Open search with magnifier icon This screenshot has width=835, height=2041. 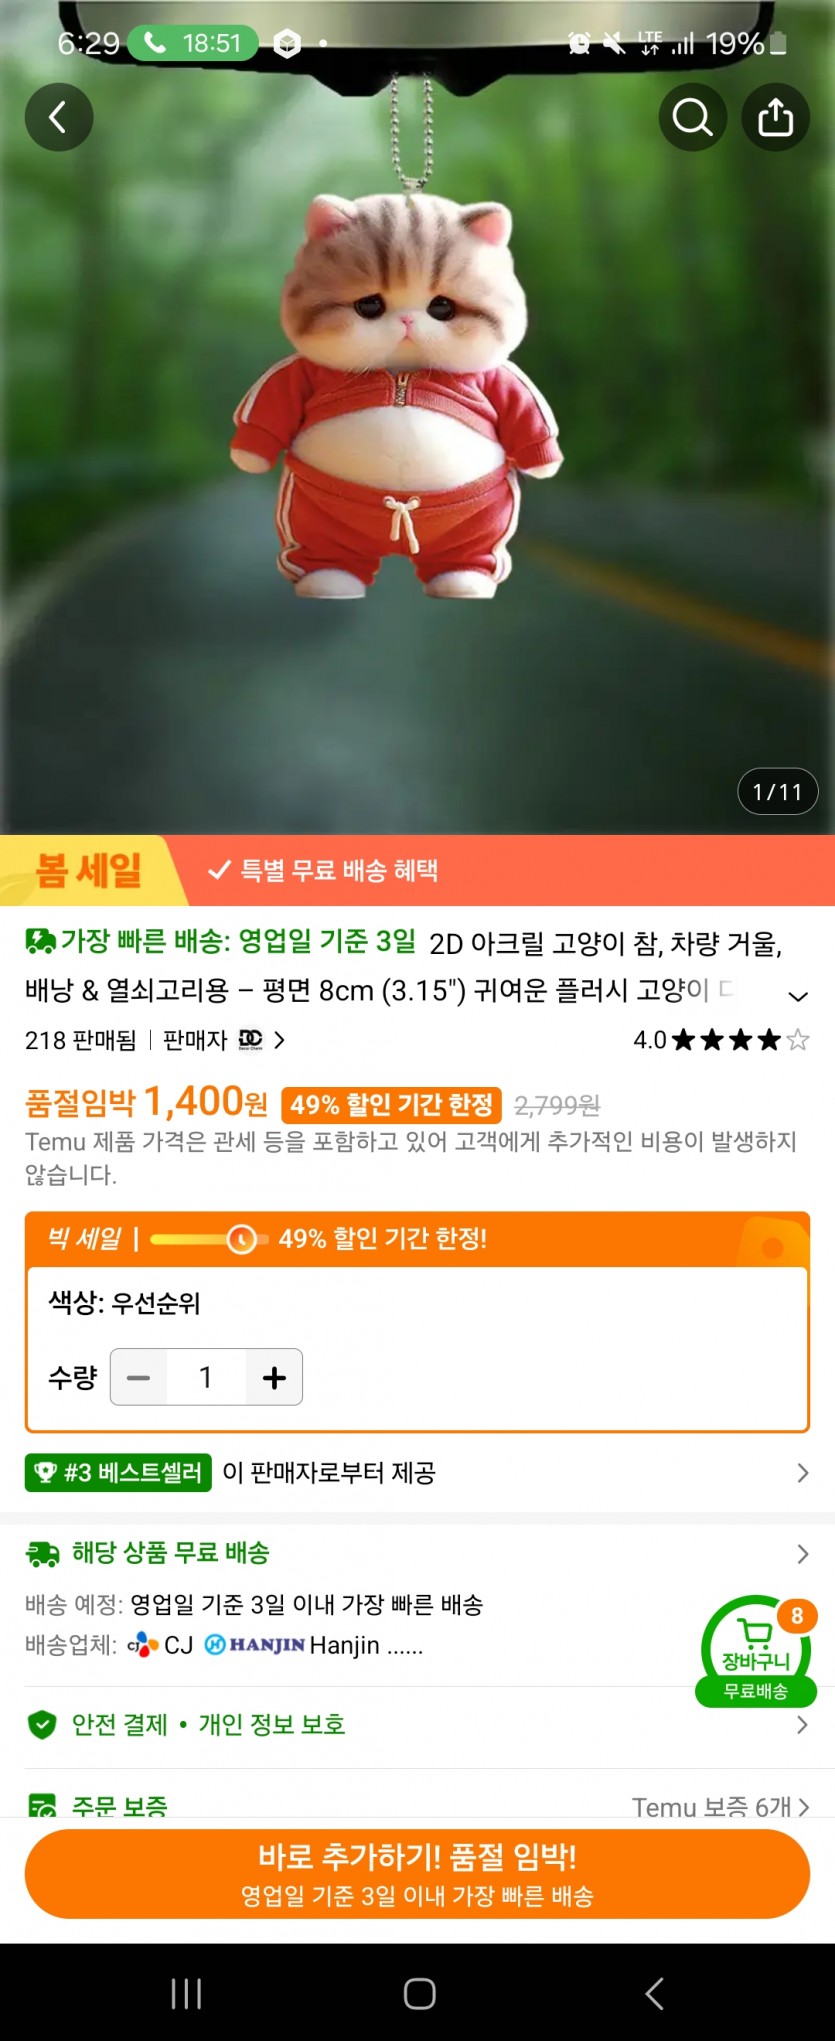693,117
